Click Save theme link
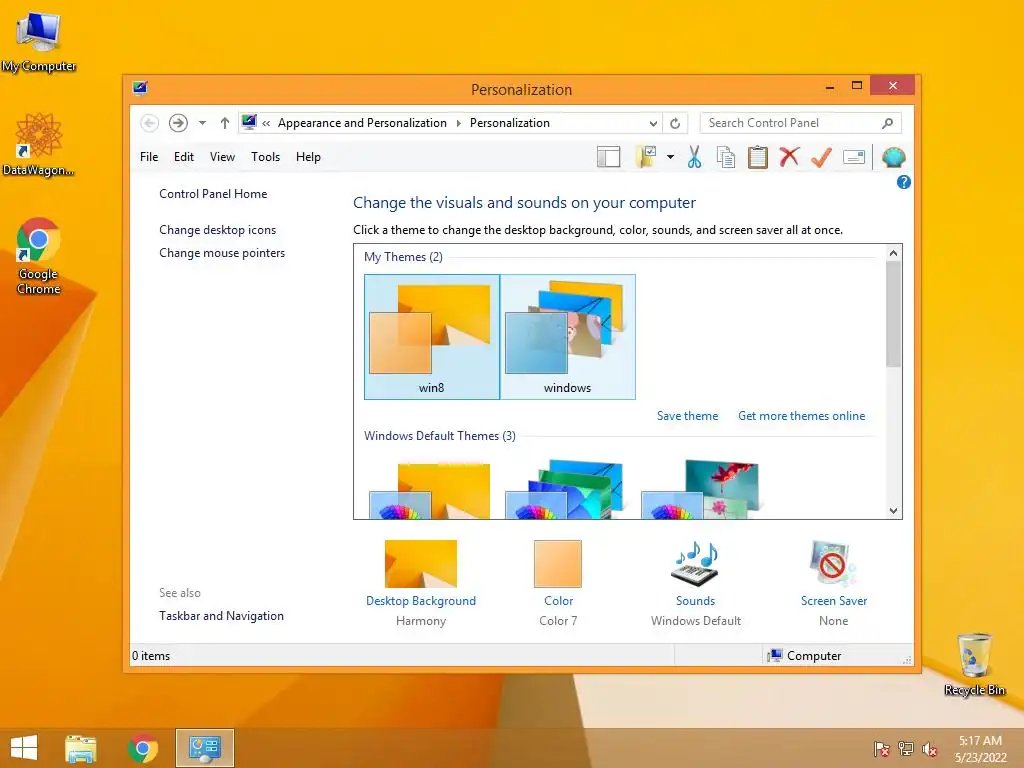This screenshot has height=768, width=1024. point(687,416)
